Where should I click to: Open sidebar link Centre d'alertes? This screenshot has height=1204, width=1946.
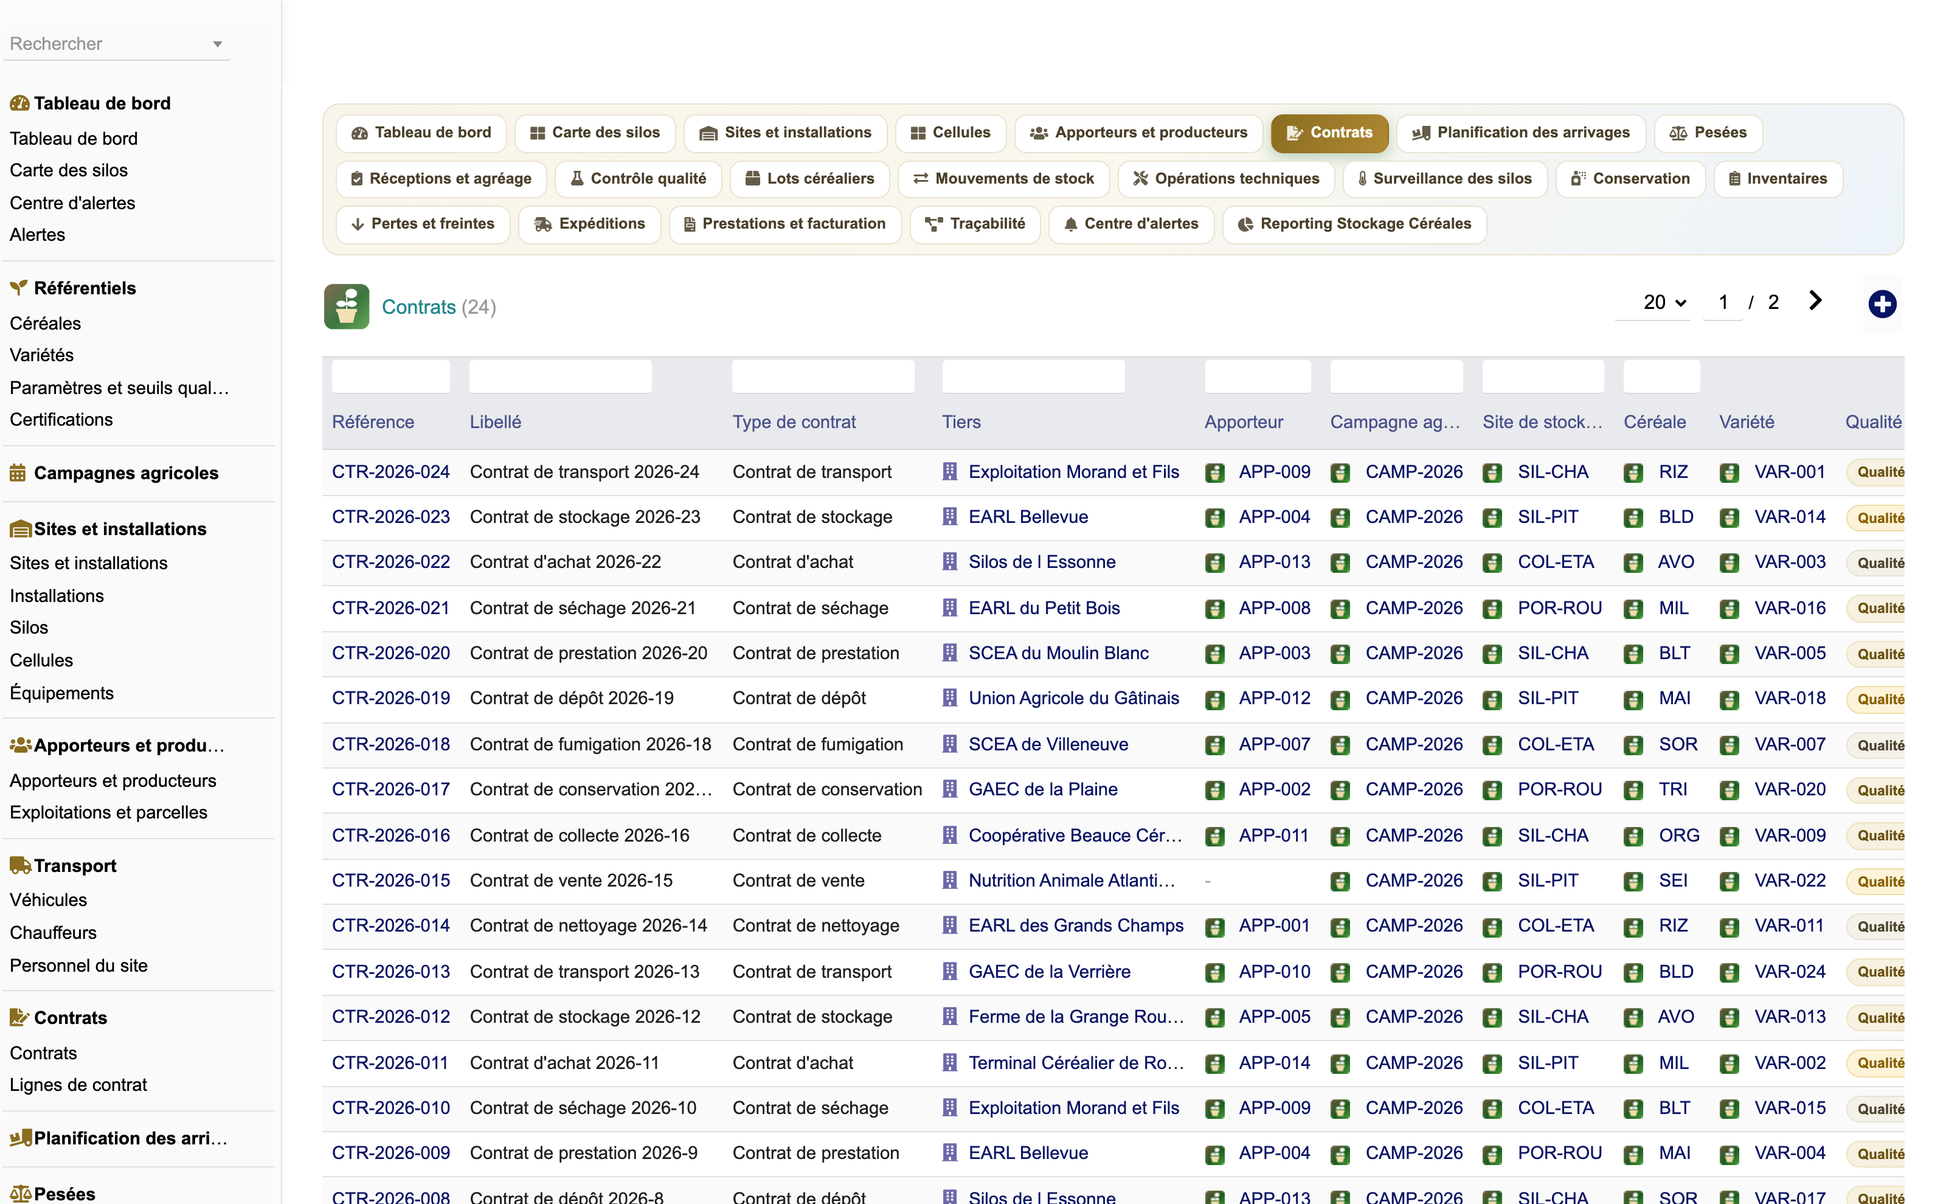(x=72, y=203)
